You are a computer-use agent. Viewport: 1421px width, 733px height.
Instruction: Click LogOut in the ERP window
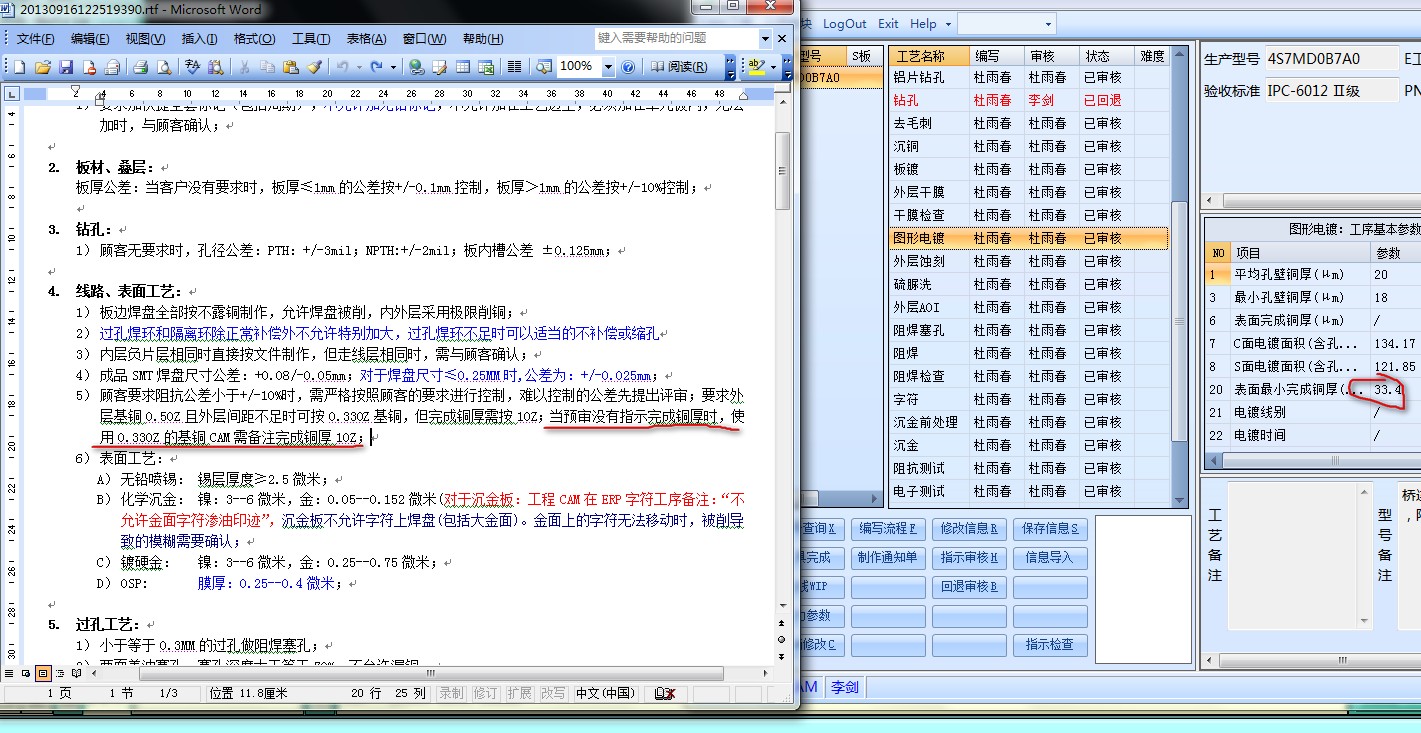coord(845,23)
